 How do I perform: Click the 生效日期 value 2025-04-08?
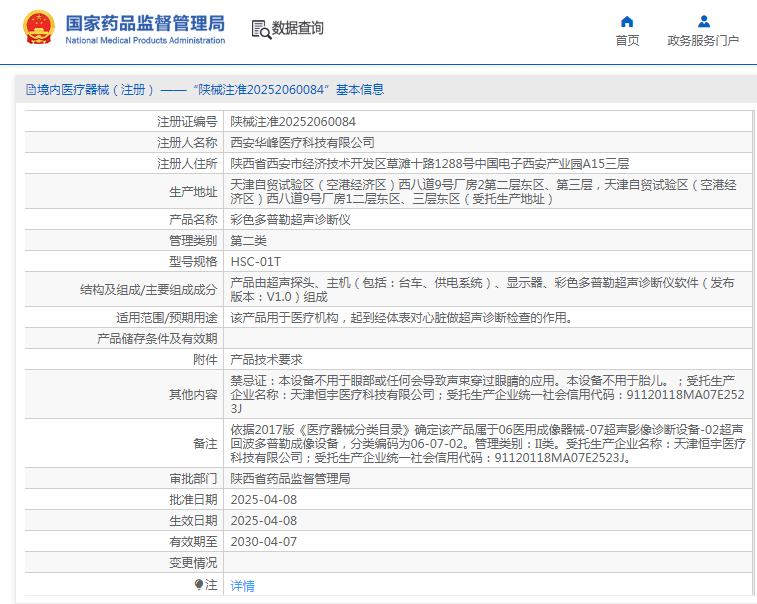(x=264, y=521)
